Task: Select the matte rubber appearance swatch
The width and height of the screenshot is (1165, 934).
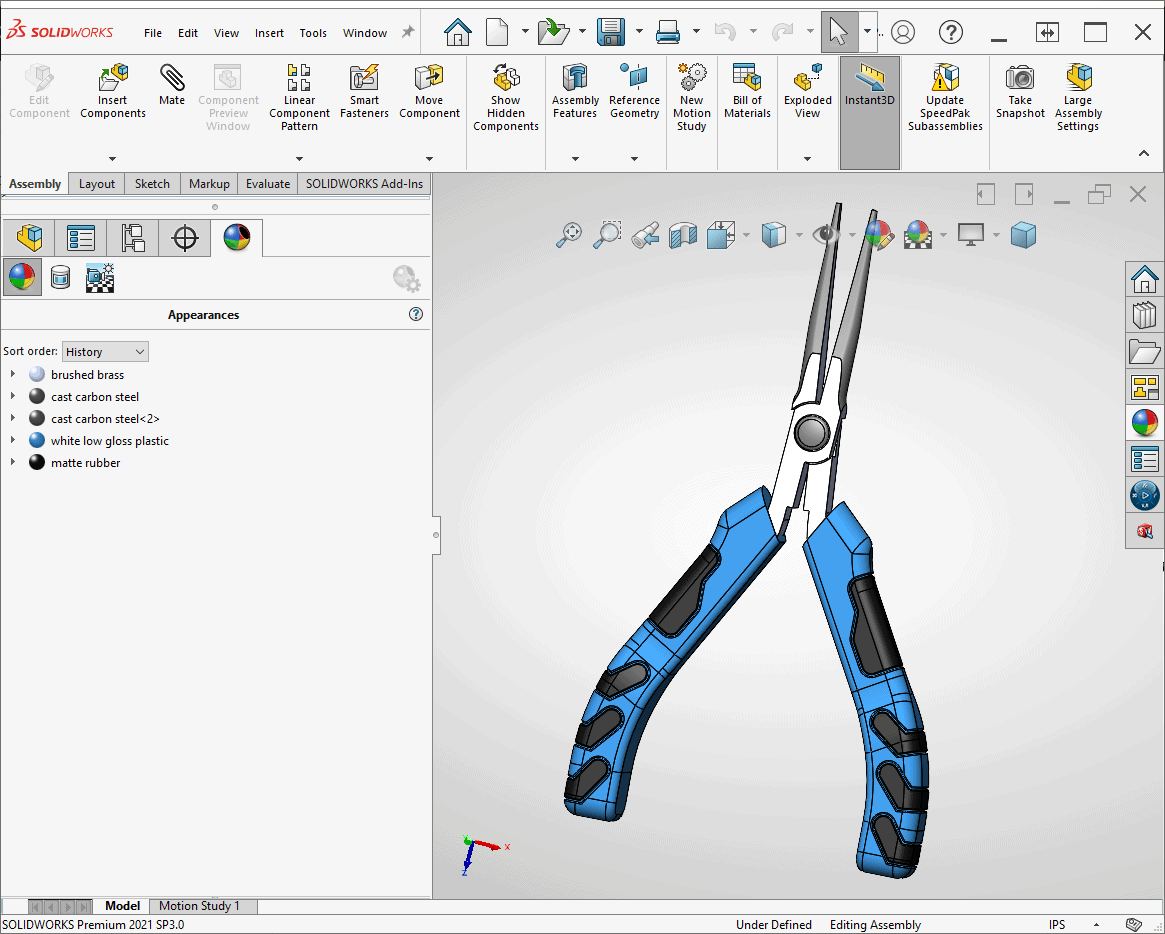Action: coord(35,462)
